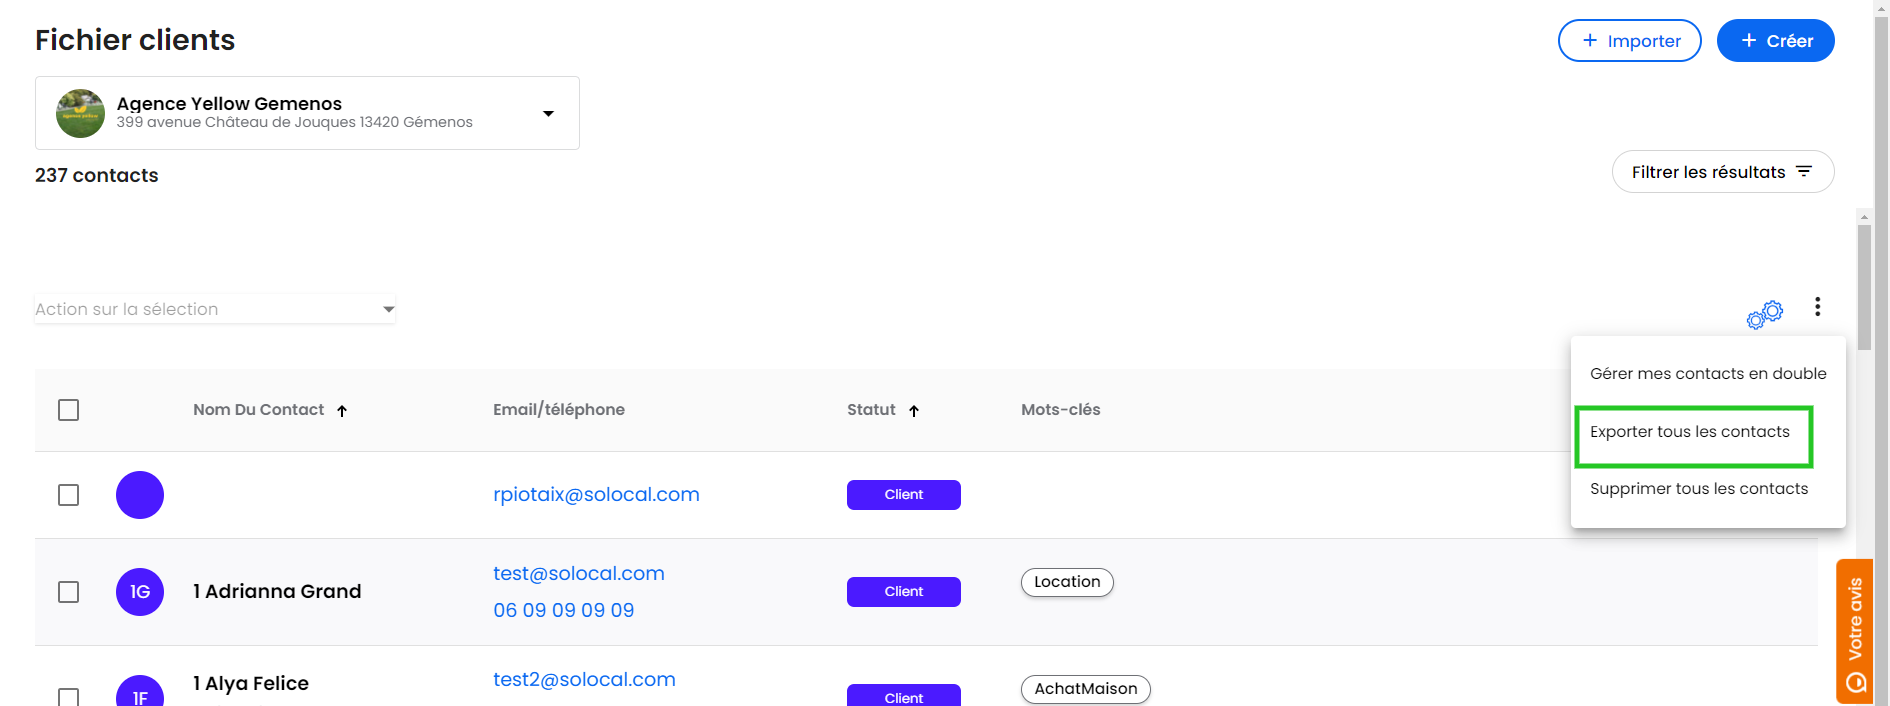The height and width of the screenshot is (706, 1890).
Task: Click the contact name 1 Alya Felice
Action: click(x=251, y=684)
